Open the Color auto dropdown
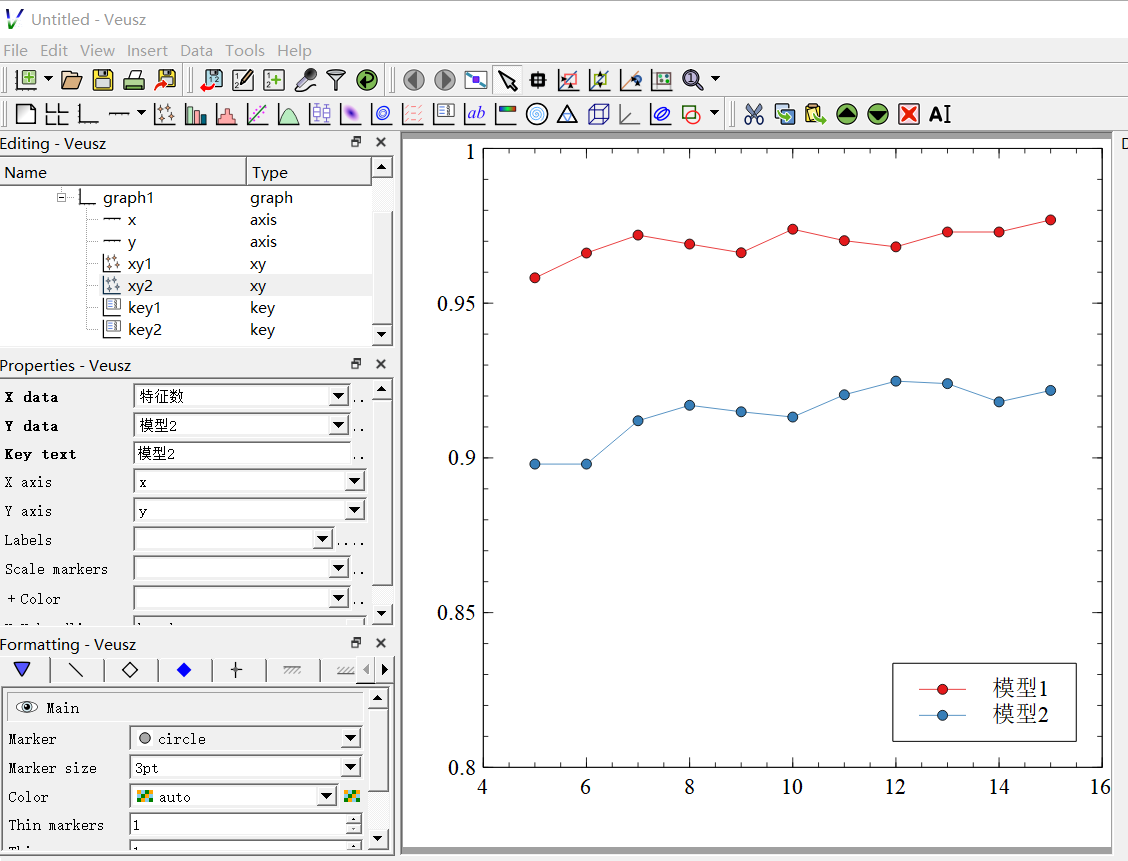This screenshot has width=1128, height=861. pyautogui.click(x=327, y=796)
